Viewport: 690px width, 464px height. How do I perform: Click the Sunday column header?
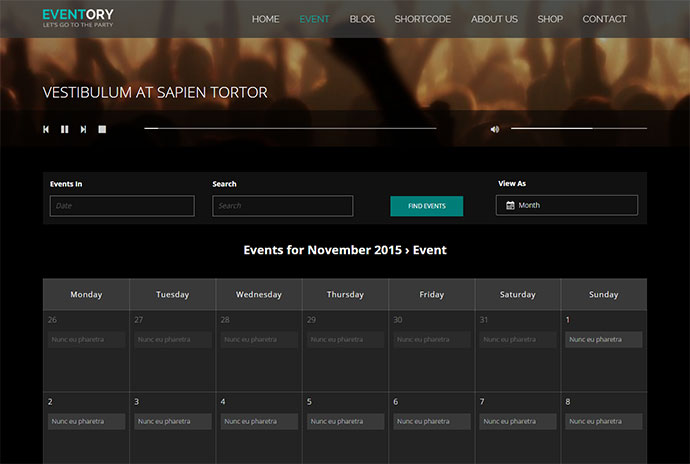(604, 294)
